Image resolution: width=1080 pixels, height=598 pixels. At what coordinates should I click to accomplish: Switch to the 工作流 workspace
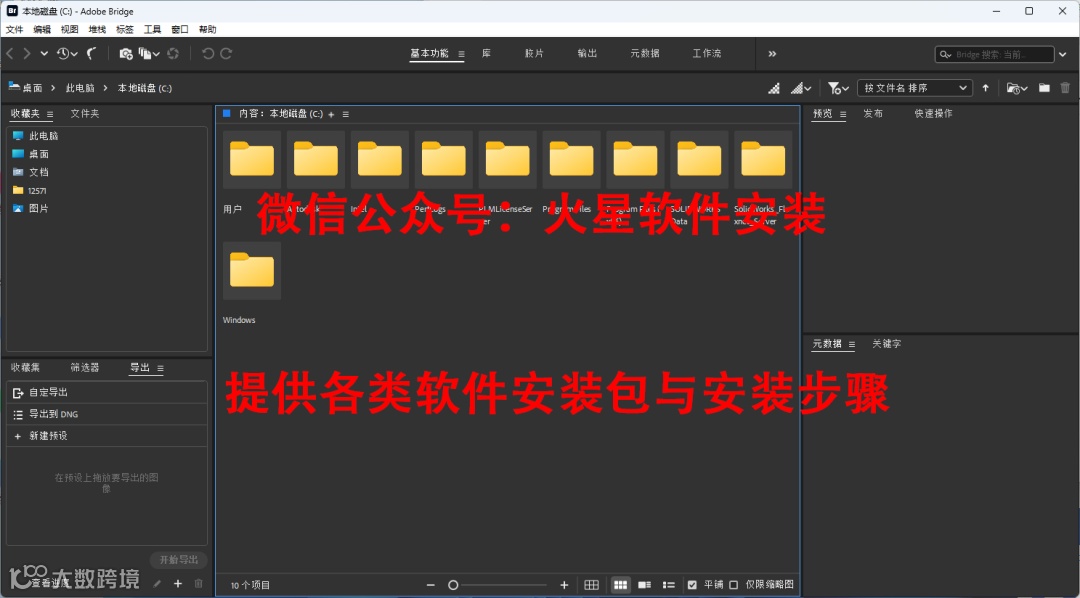(x=707, y=53)
